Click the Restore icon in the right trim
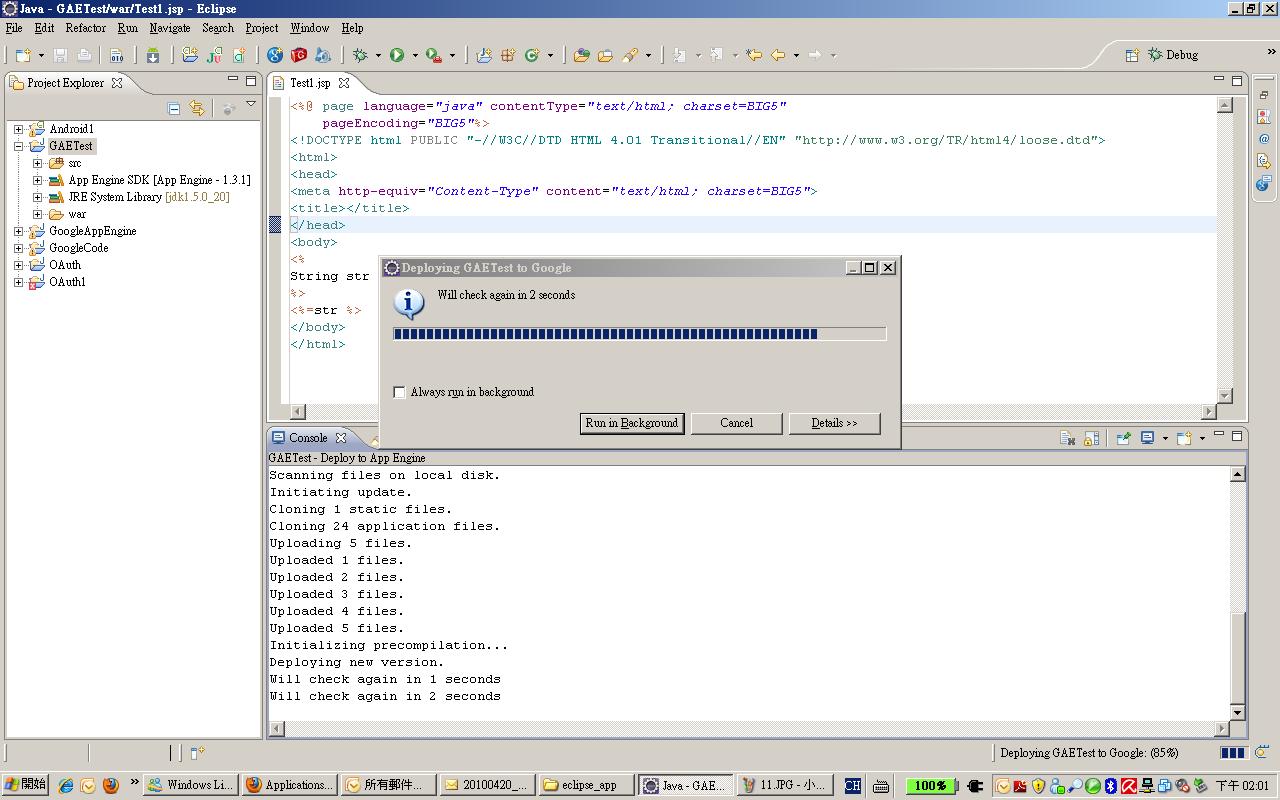The image size is (1280, 800). click(x=1264, y=94)
